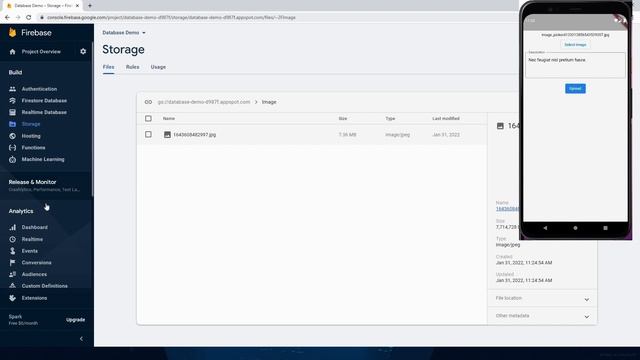This screenshot has height=360, width=640.
Task: Tick the select-all files checkbox in header
Action: 148,118
